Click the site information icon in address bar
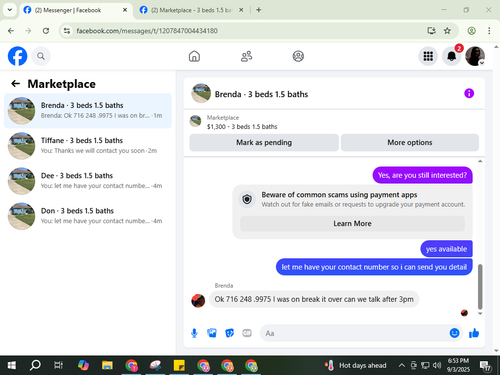Image resolution: width=500 pixels, height=375 pixels. click(x=67, y=31)
